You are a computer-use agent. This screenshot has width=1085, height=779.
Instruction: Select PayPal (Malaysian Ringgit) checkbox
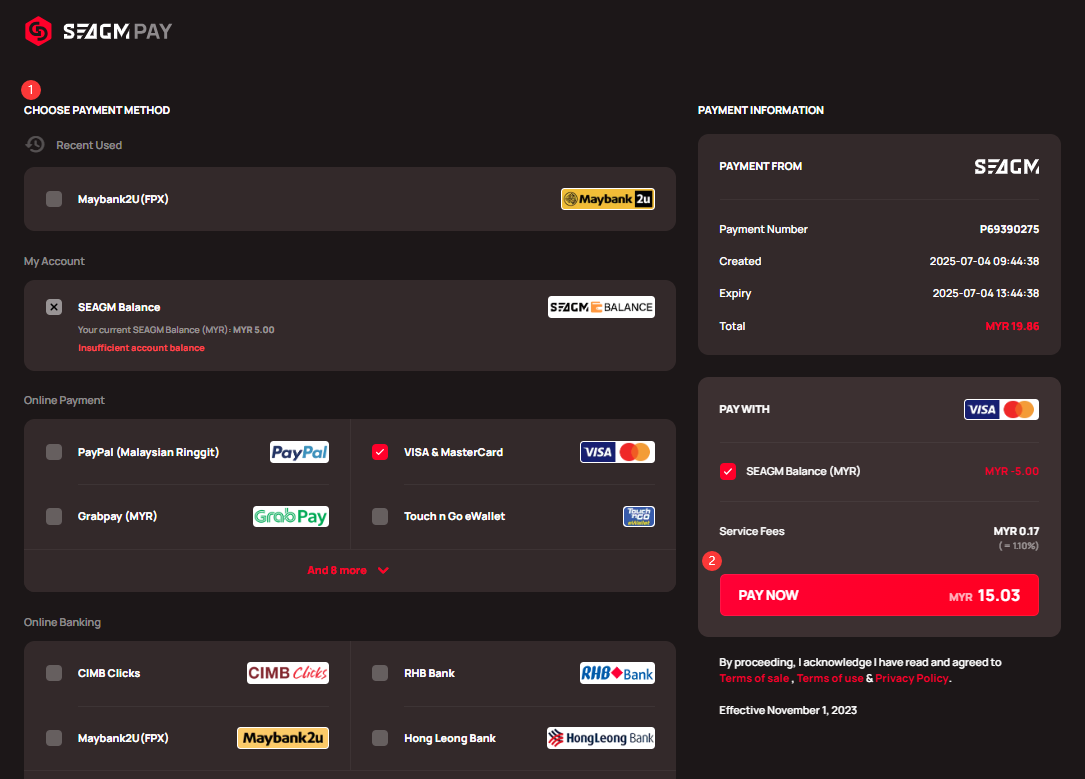(x=54, y=452)
